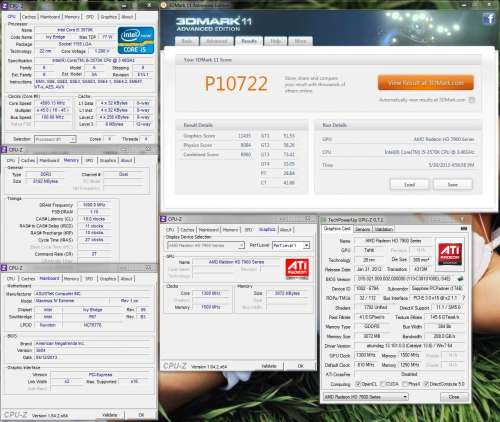Open the Perf Level dropdown in CPU-Z Graphics
This screenshot has height=422, width=500.
pos(291,245)
